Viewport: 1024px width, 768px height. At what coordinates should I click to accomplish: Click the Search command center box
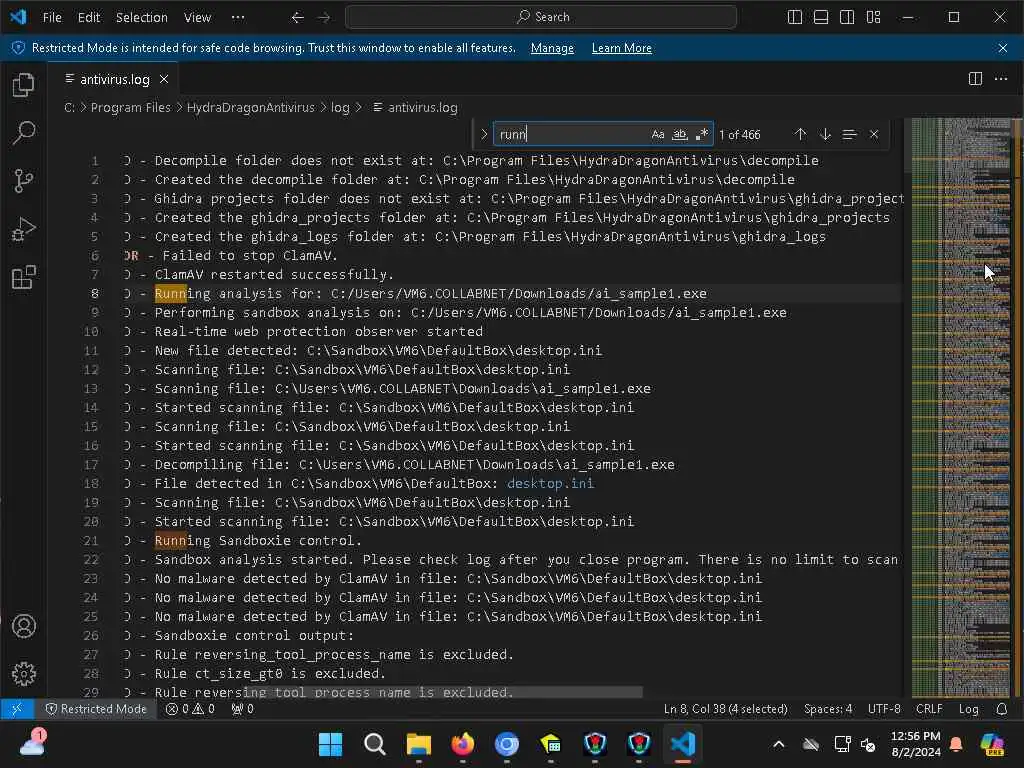[x=541, y=17]
